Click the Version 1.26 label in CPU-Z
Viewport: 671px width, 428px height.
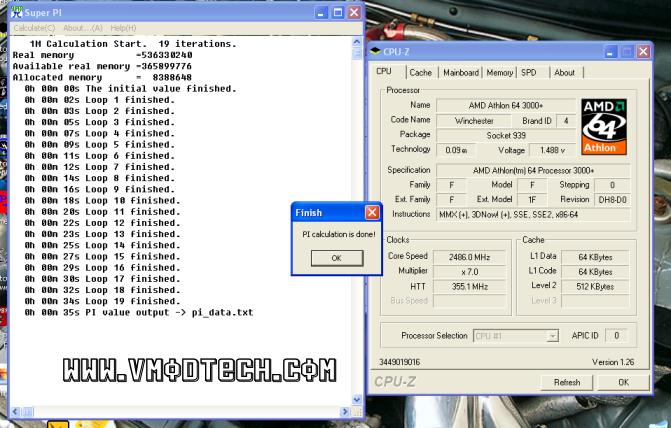(613, 362)
